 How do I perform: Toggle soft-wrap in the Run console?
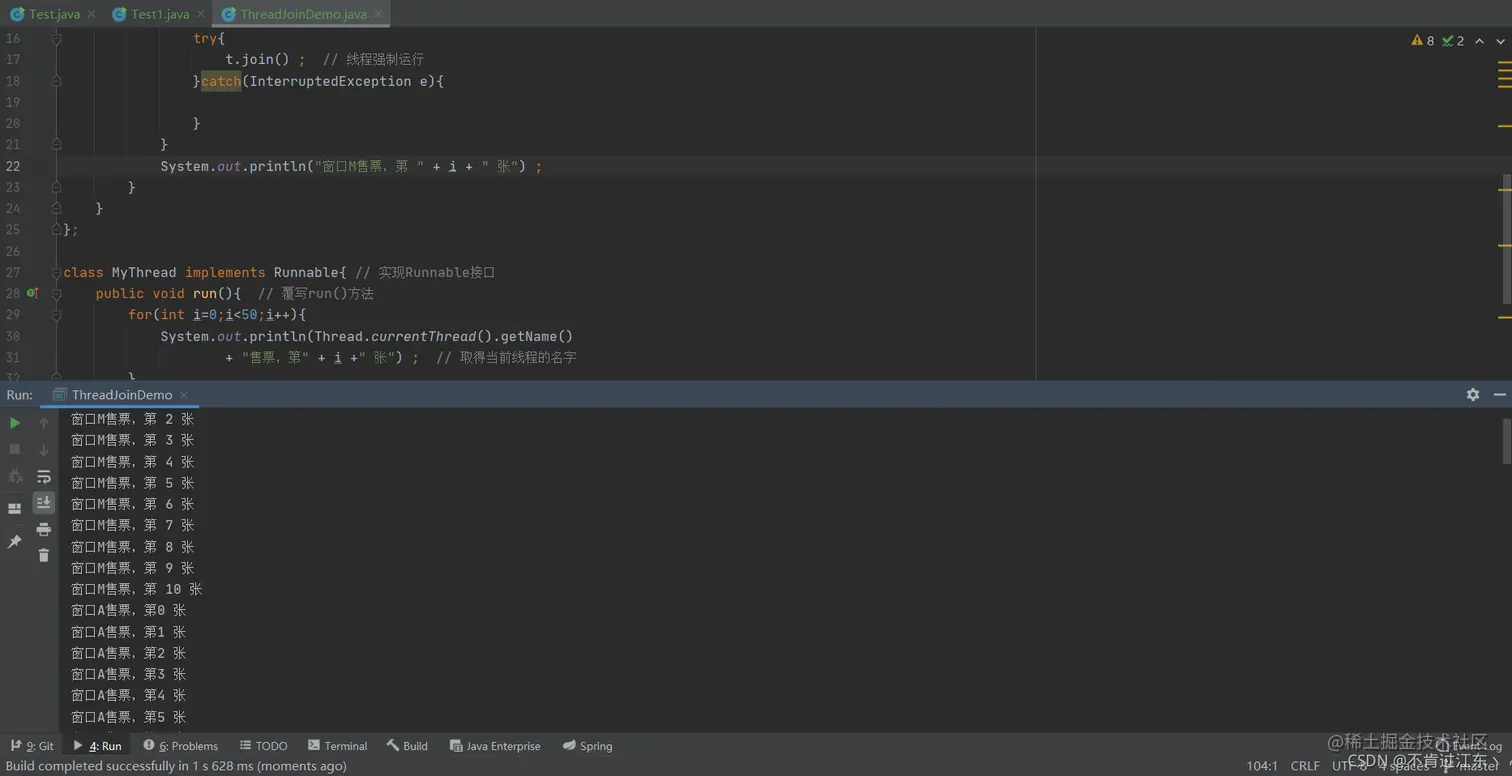click(43, 477)
